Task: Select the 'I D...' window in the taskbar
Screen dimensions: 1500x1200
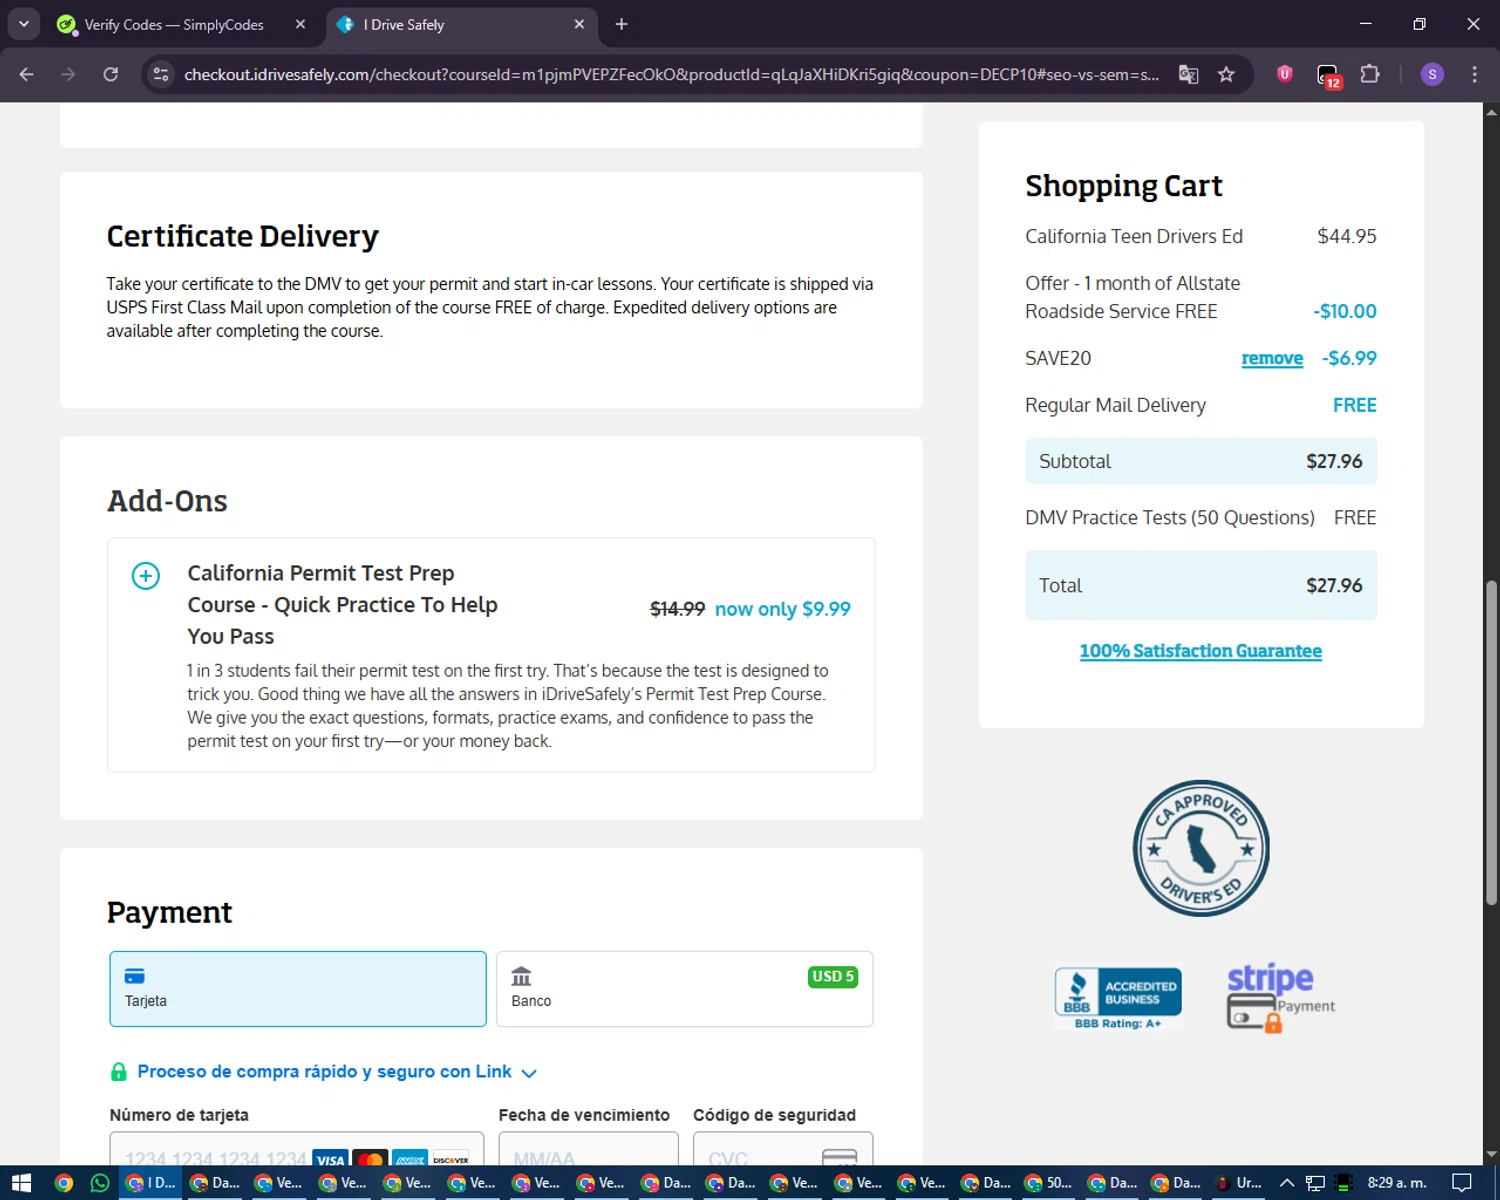Action: (x=151, y=1183)
